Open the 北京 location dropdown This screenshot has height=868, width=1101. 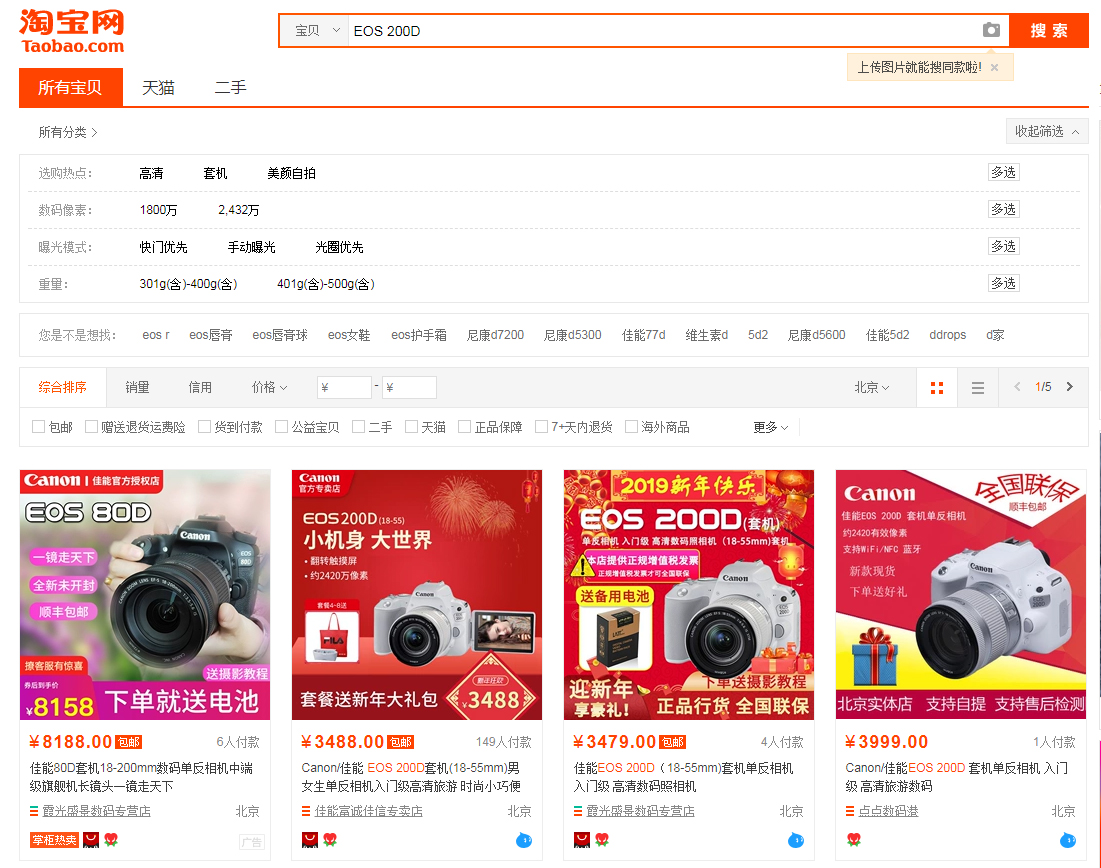871,387
